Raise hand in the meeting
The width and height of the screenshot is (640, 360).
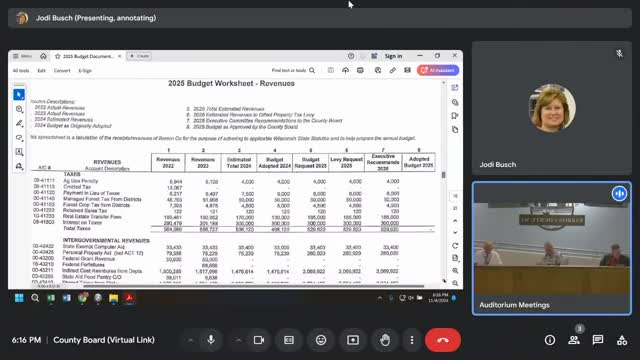(x=385, y=340)
